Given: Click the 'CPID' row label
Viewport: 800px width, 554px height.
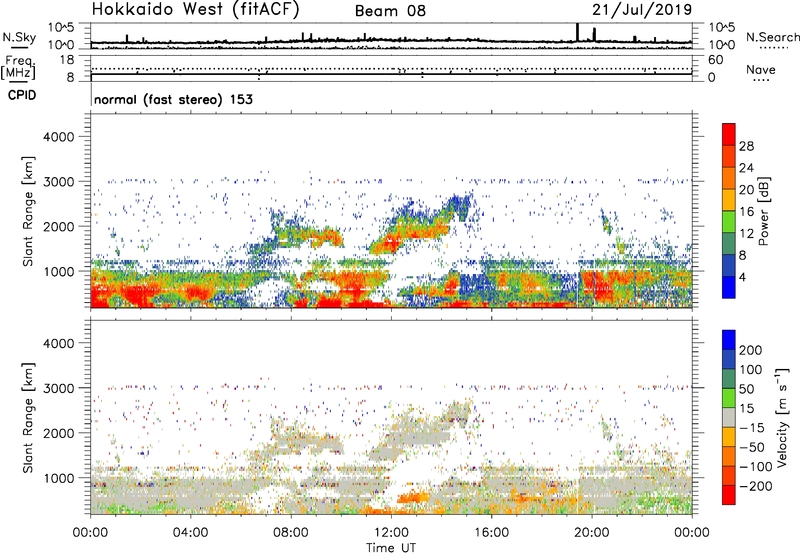Looking at the screenshot, I should click(x=22, y=95).
